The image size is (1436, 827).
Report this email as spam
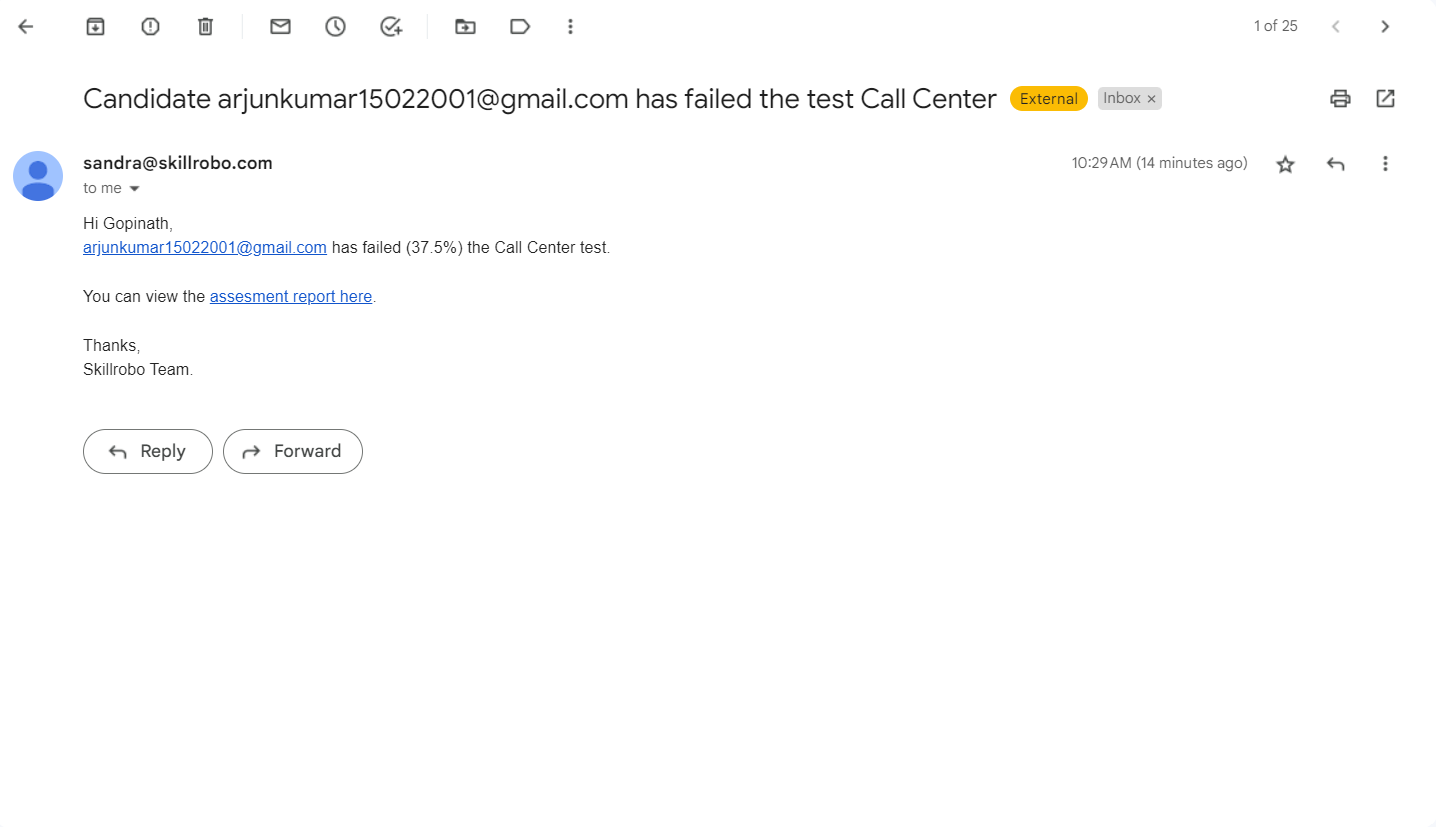(150, 27)
